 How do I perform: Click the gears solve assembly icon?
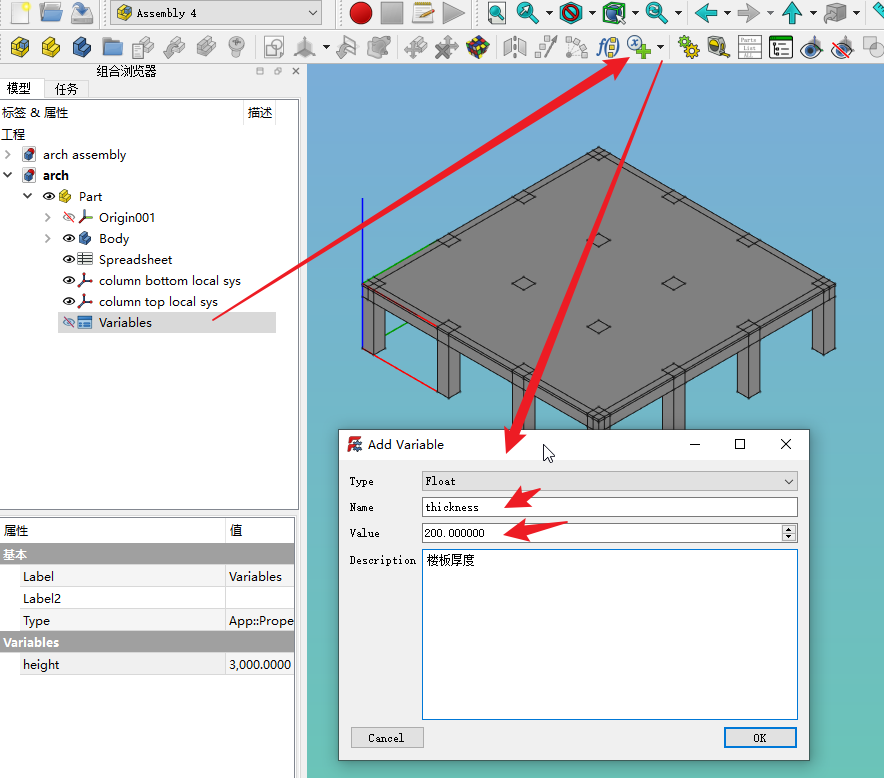click(688, 47)
